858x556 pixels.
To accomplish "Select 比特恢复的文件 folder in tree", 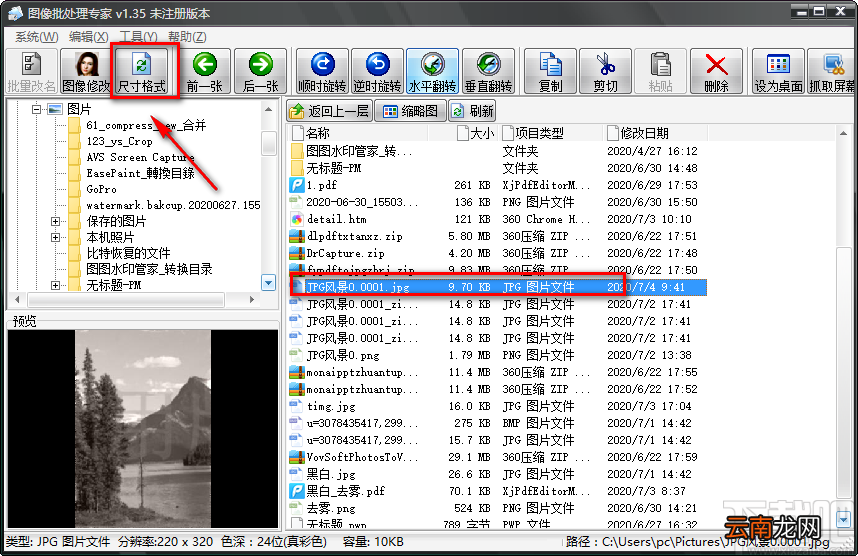I will coord(128,253).
